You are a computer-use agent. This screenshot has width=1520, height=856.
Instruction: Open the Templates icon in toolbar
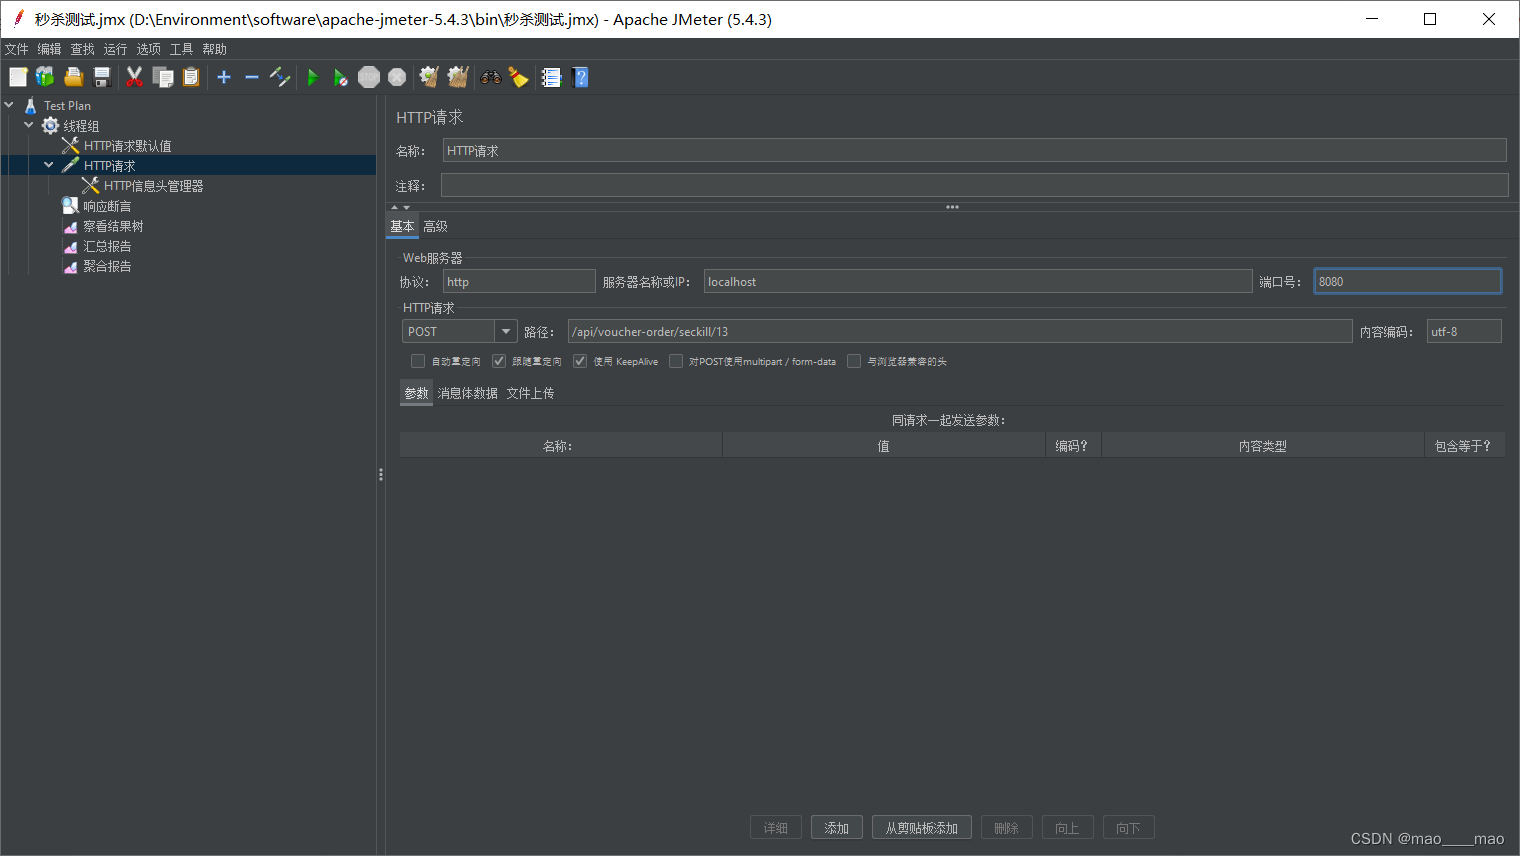(45, 77)
